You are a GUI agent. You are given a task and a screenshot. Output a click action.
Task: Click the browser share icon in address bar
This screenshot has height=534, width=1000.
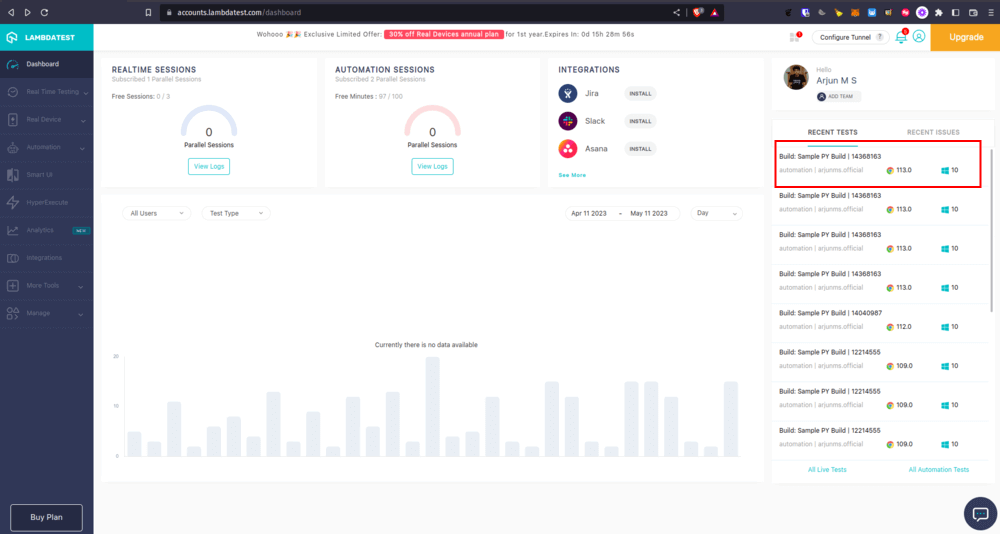676,12
